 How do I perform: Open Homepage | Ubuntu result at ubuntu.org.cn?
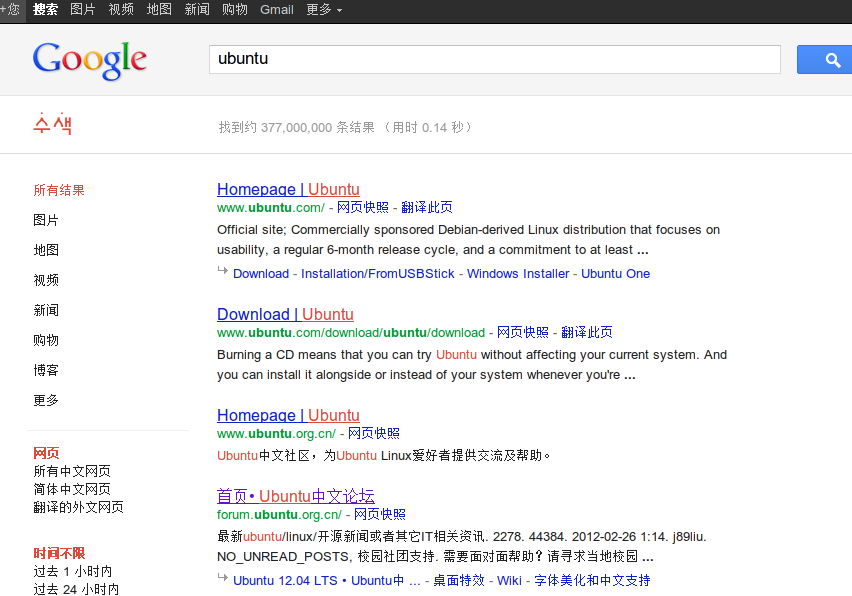[289, 415]
